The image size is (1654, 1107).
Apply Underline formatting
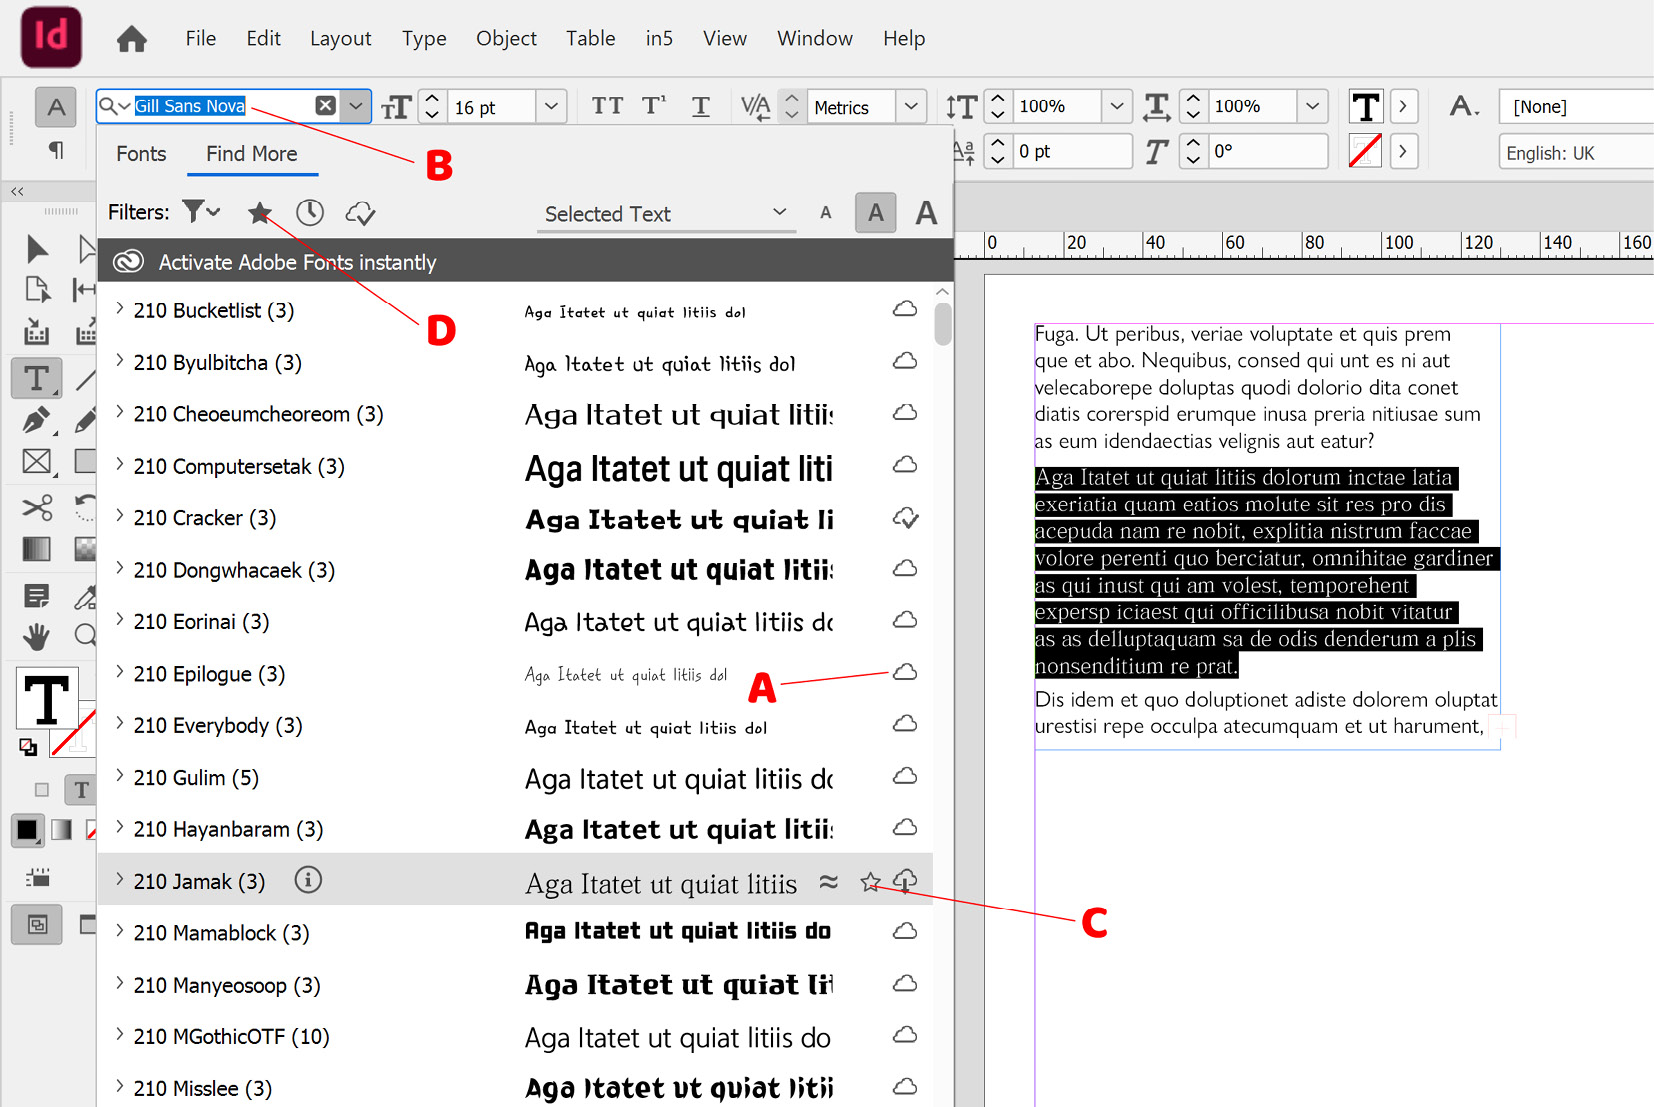(x=701, y=106)
